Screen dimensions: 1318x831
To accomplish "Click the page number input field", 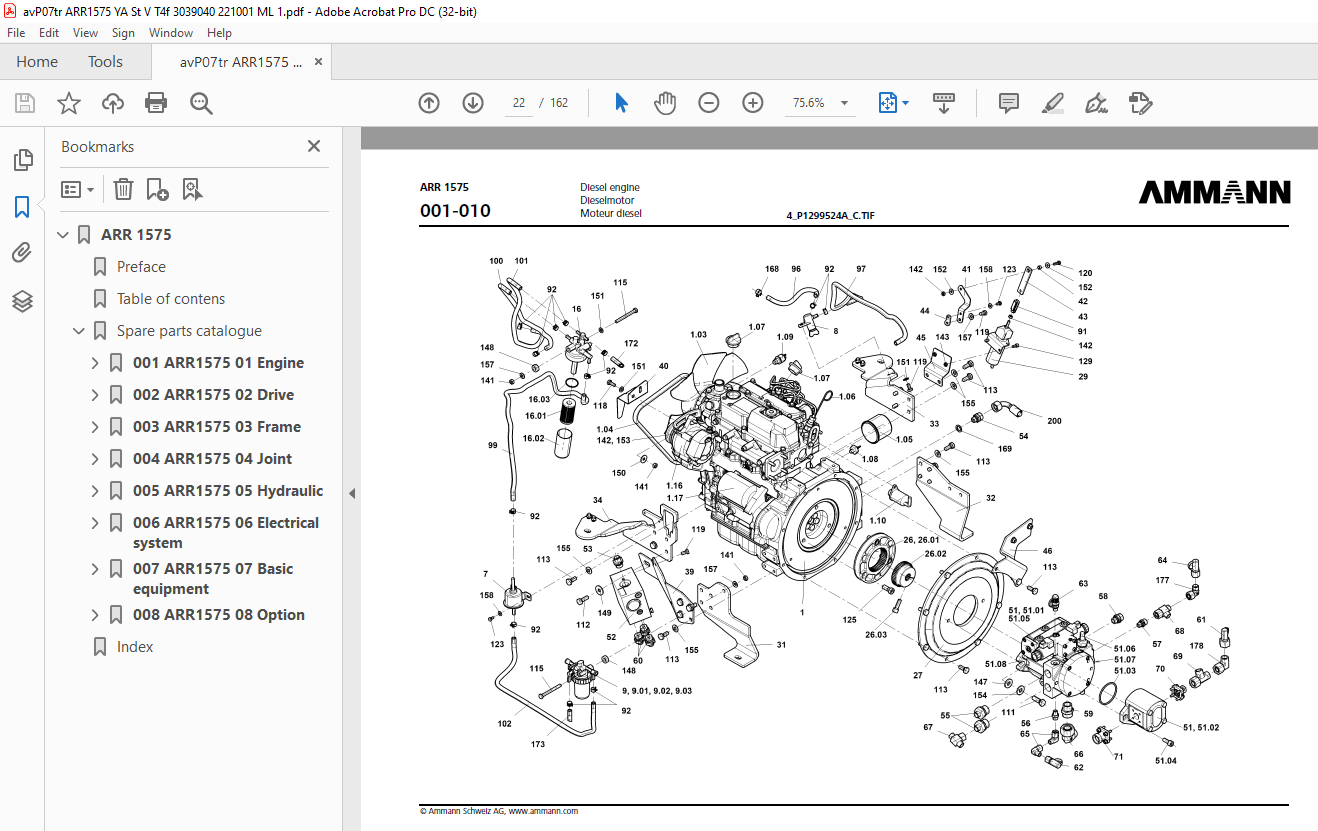I will (x=518, y=103).
